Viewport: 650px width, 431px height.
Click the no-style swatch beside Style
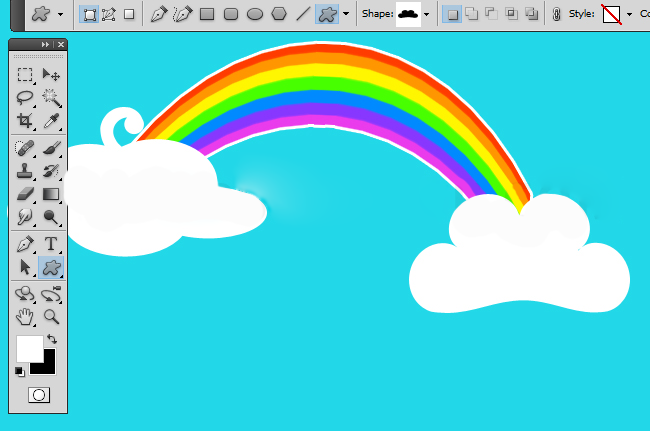611,15
